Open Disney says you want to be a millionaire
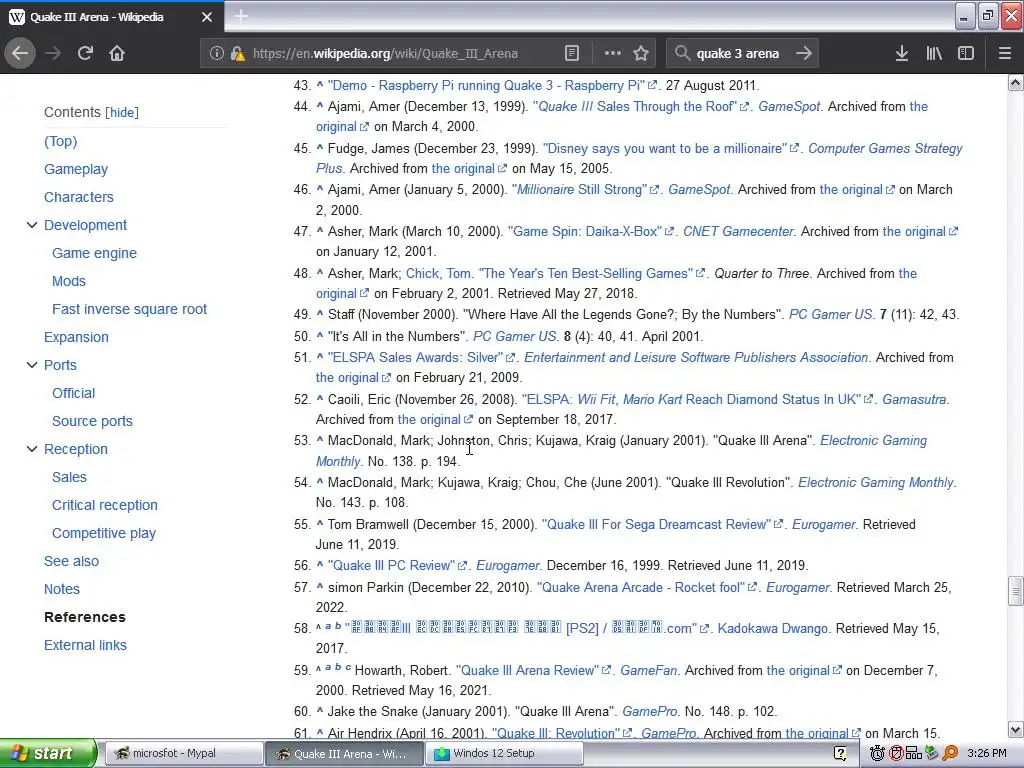The image size is (1024, 768). (x=670, y=148)
